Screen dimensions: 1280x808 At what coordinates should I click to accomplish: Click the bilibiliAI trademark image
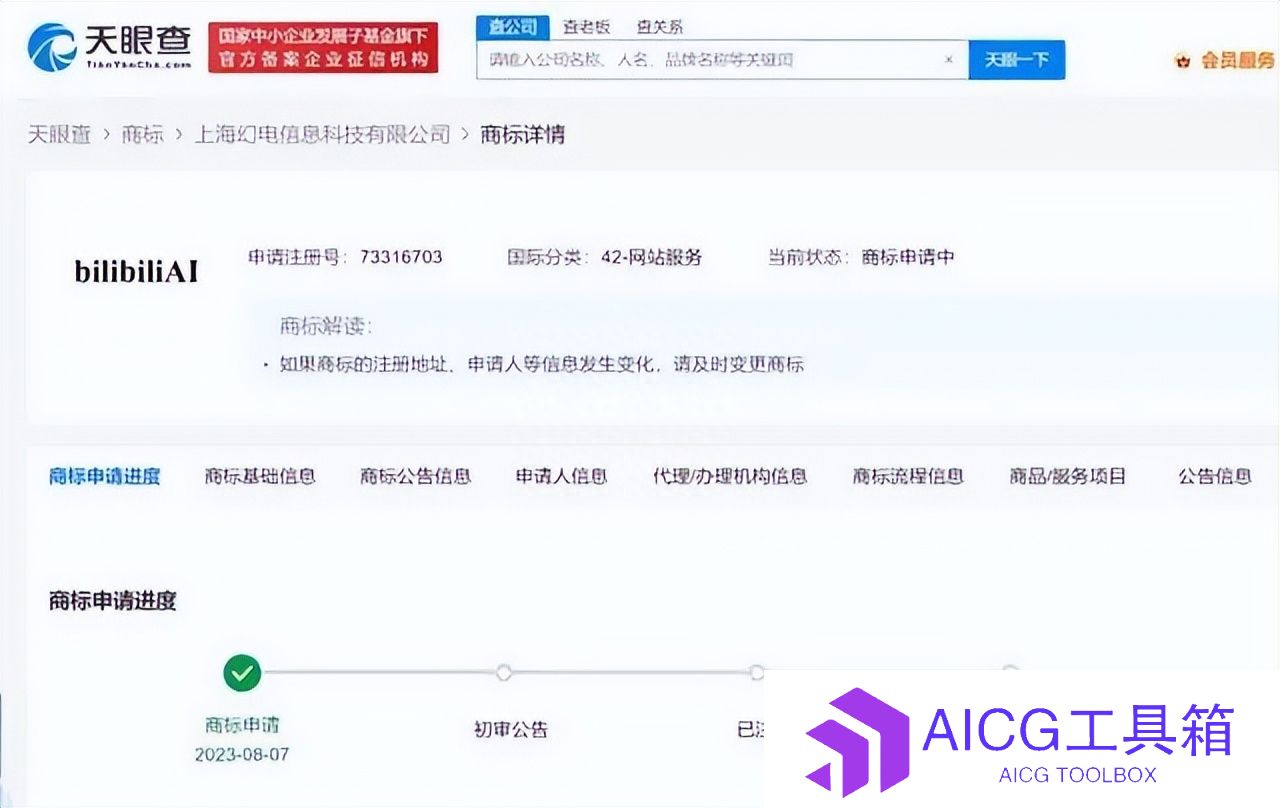click(x=136, y=271)
